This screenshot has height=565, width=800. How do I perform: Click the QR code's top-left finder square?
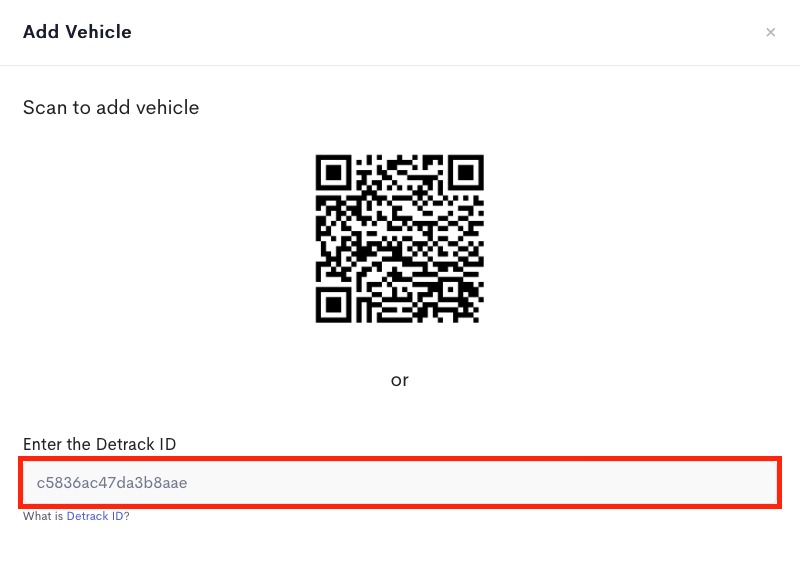pos(333,173)
